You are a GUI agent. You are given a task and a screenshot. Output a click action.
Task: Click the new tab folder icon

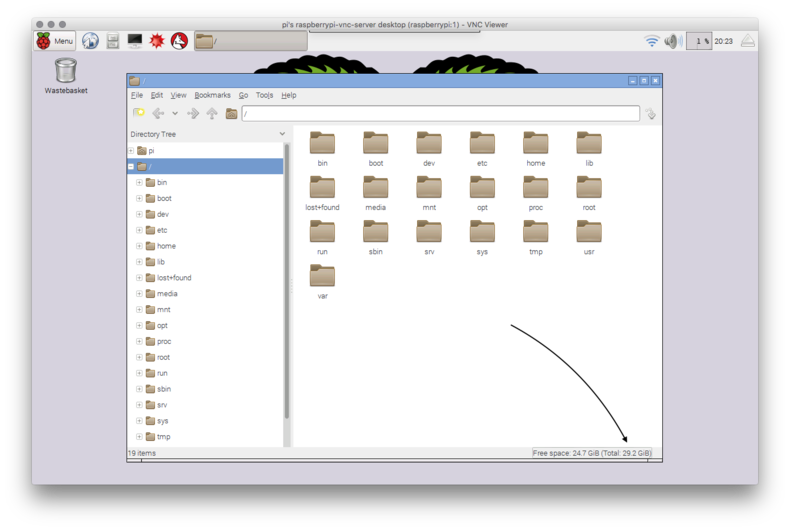(139, 114)
